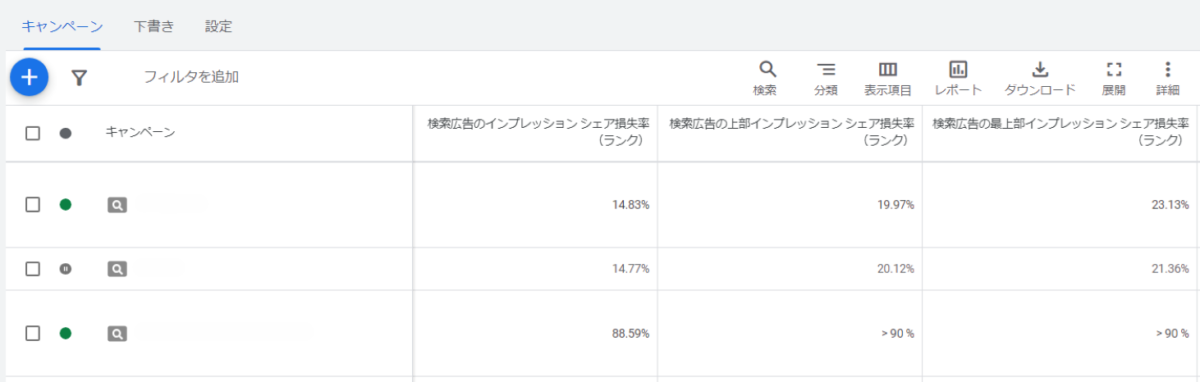Viewport: 1200px width, 382px height.
Task: Sort by キャンペーン column header
Action: pos(140,133)
